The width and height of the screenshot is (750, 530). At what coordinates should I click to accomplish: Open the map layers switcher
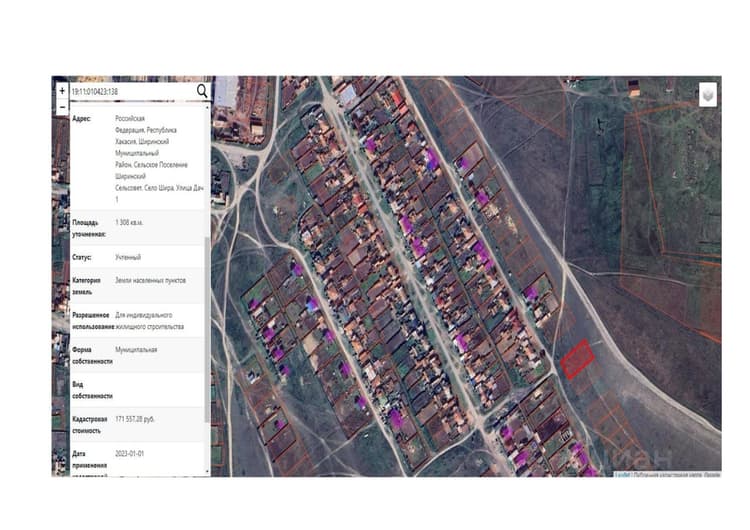click(x=708, y=95)
